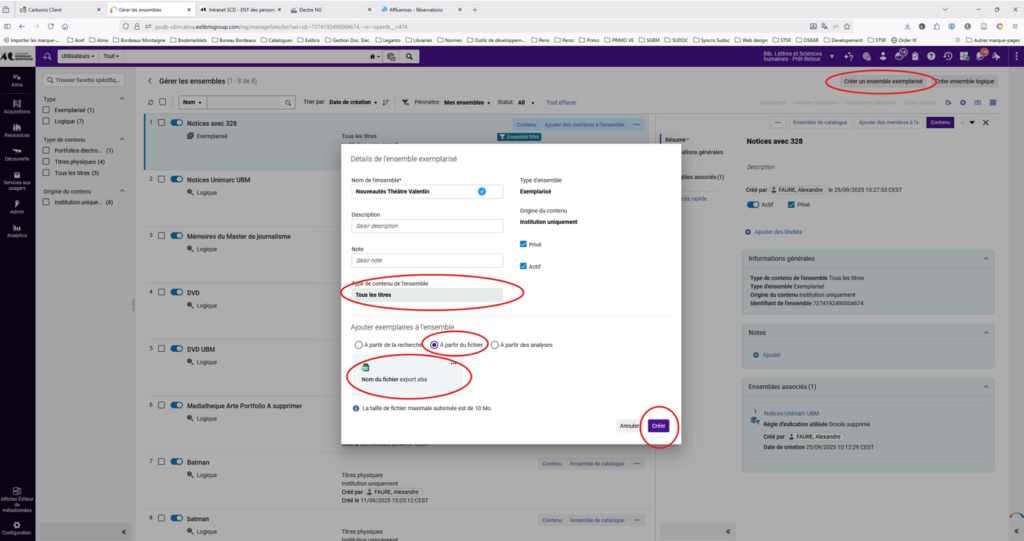
Task: Switch to the Electre NG browser tab
Action: pos(303,9)
